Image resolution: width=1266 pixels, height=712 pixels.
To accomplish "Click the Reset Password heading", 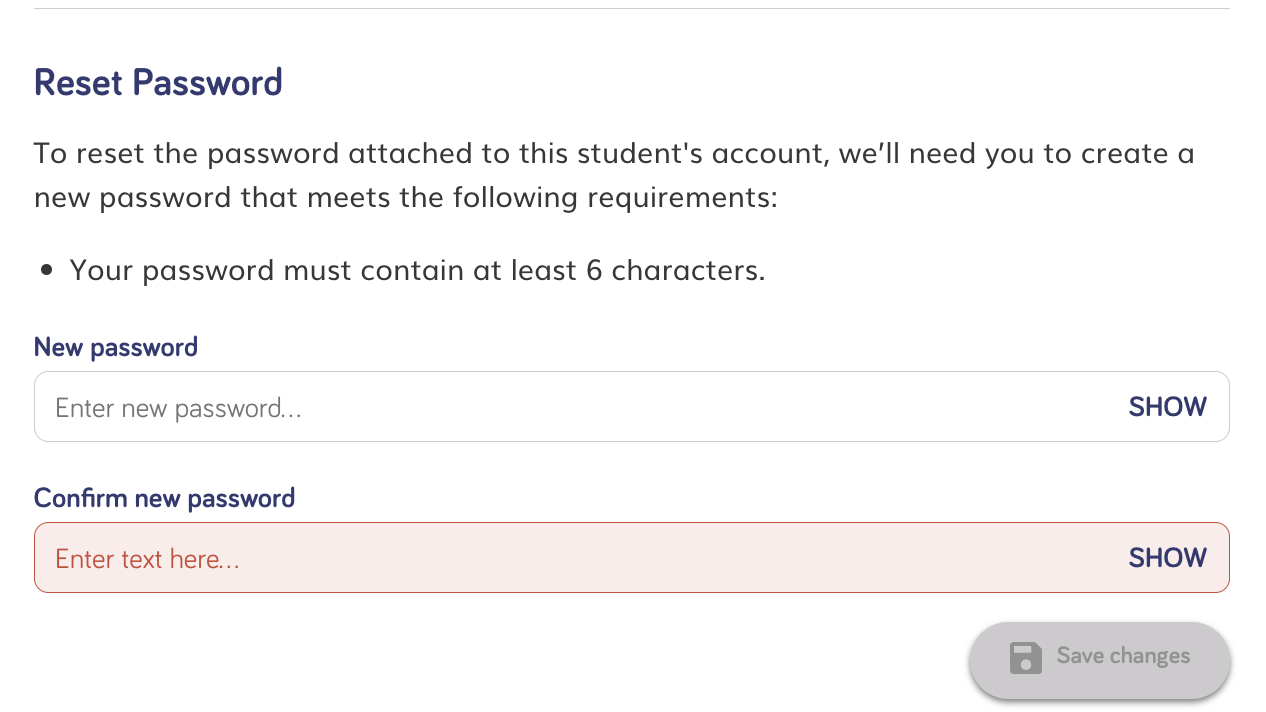I will [158, 82].
